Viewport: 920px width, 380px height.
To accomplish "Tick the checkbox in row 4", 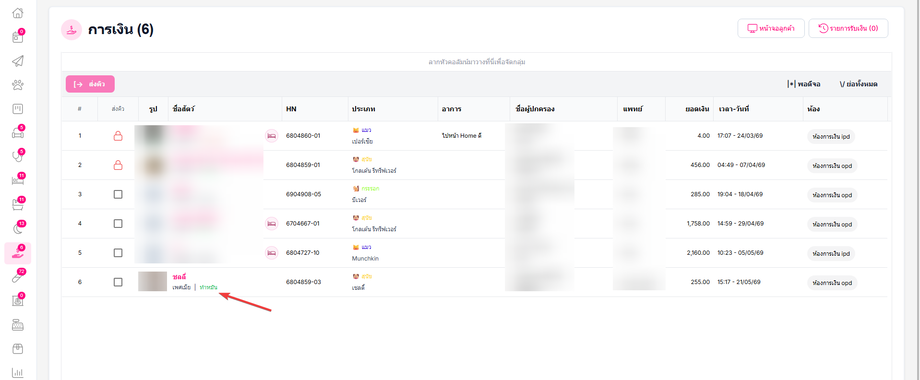I will [118, 223].
